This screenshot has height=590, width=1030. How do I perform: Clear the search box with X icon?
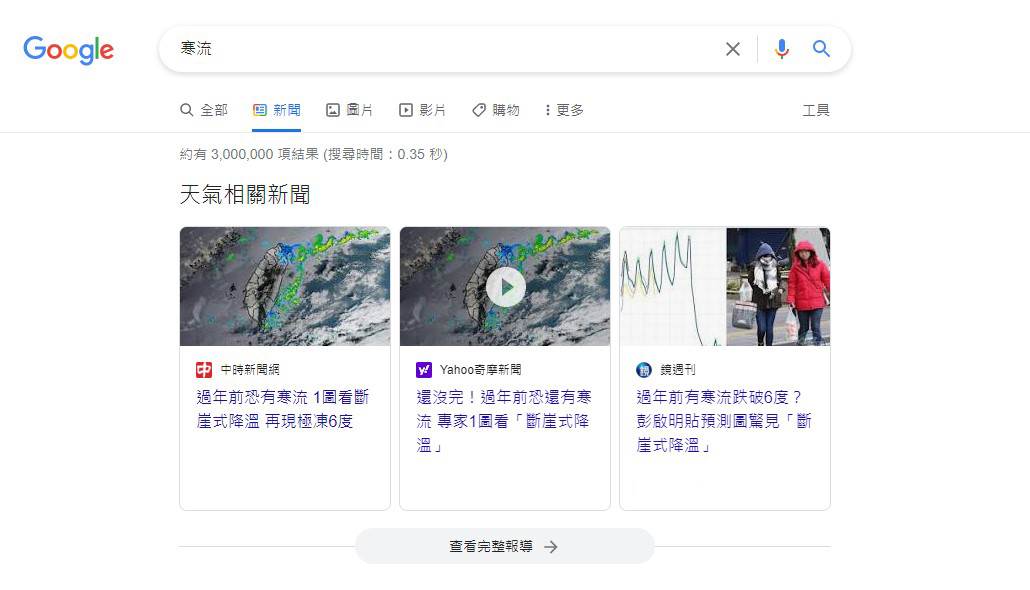(x=733, y=49)
